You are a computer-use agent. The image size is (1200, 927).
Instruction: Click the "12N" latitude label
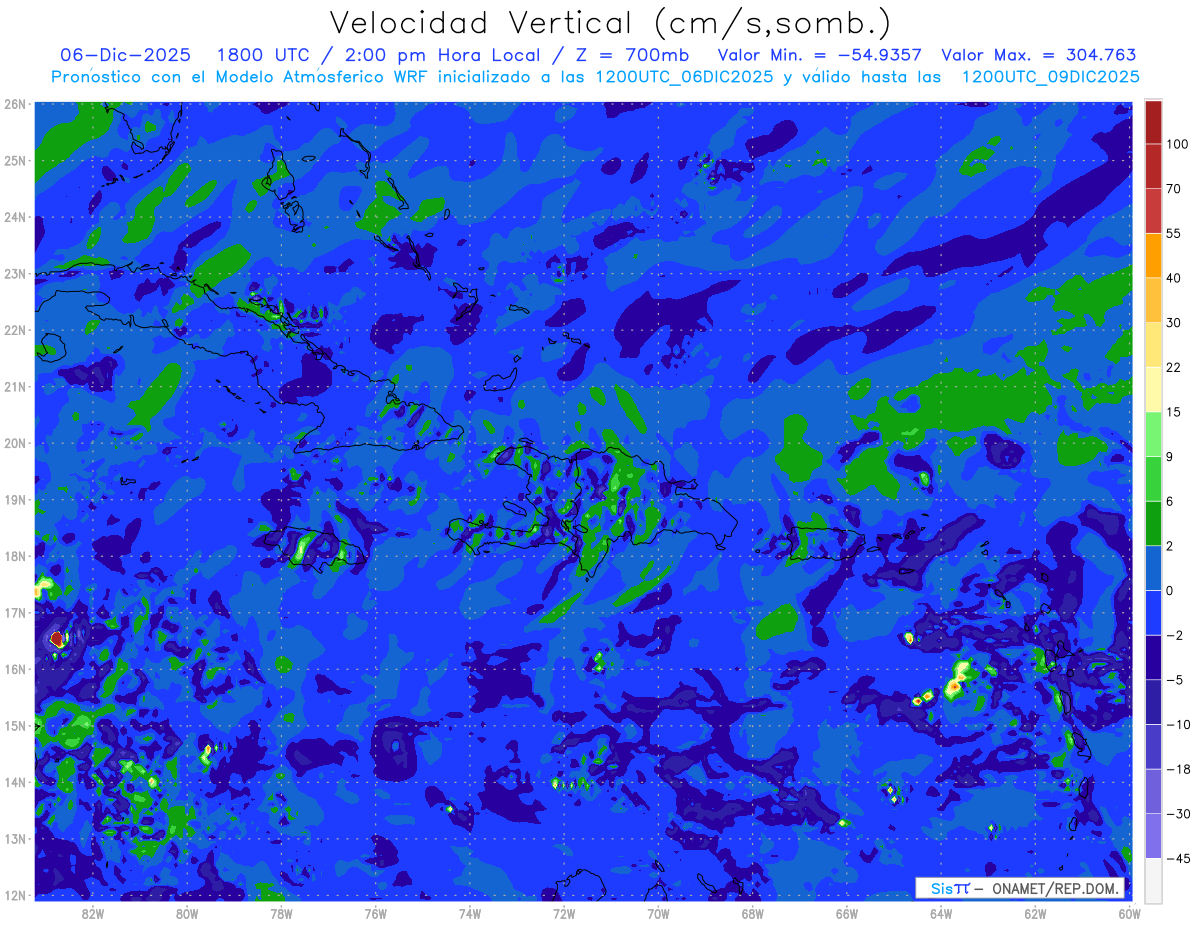tap(15, 895)
